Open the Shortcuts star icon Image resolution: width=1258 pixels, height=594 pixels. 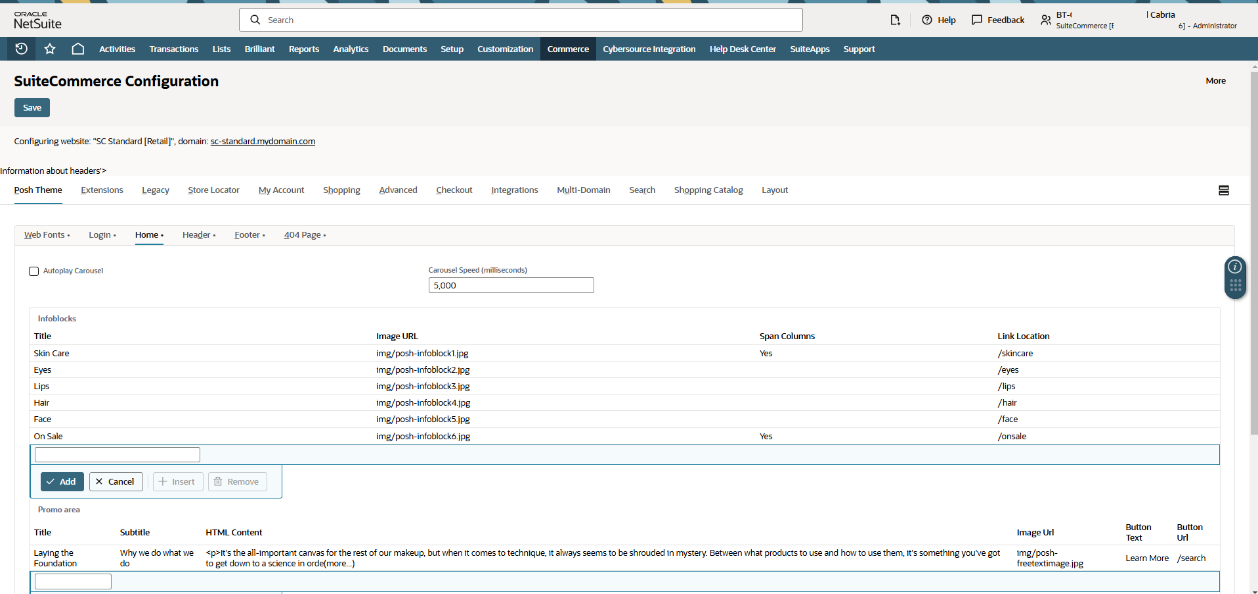click(50, 48)
